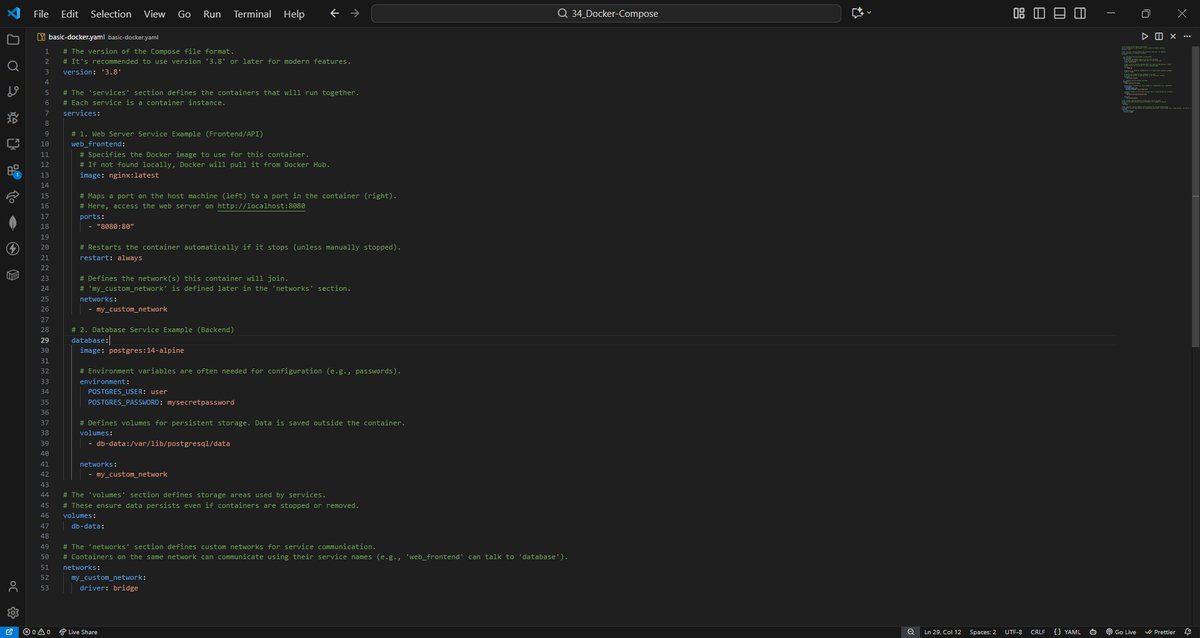Open the Source Control view

13,91
